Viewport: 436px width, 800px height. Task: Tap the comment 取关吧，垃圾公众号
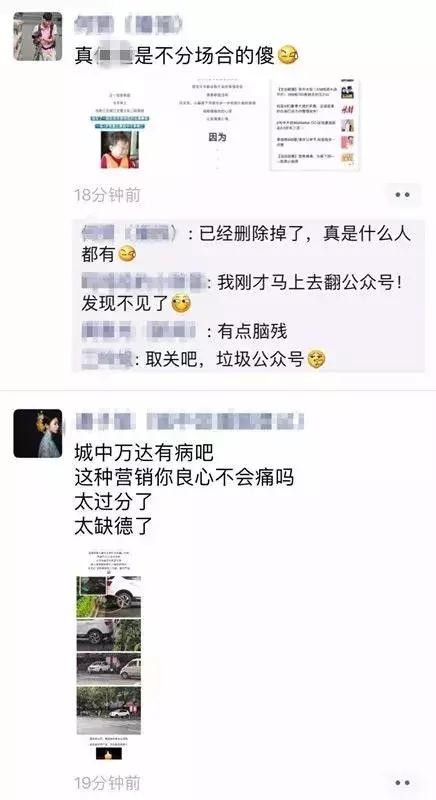click(204, 359)
